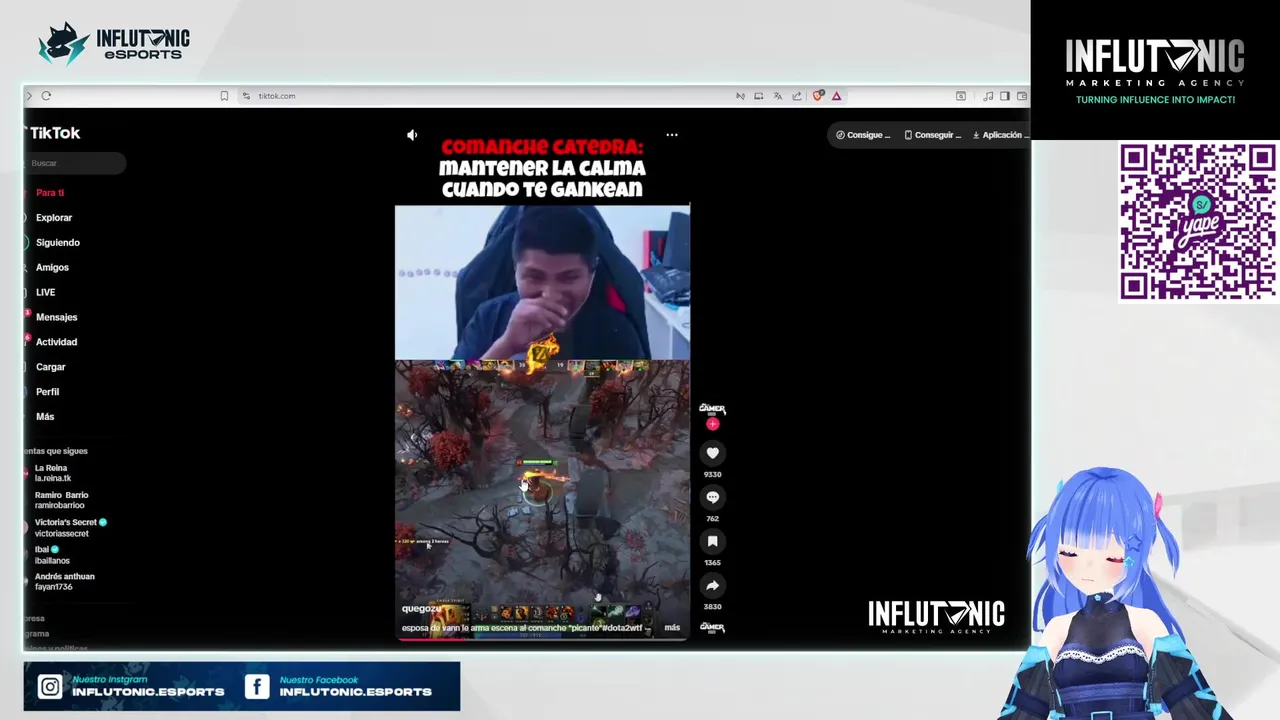Click the Brave shields lion icon
This screenshot has height=720, width=1280.
818,96
